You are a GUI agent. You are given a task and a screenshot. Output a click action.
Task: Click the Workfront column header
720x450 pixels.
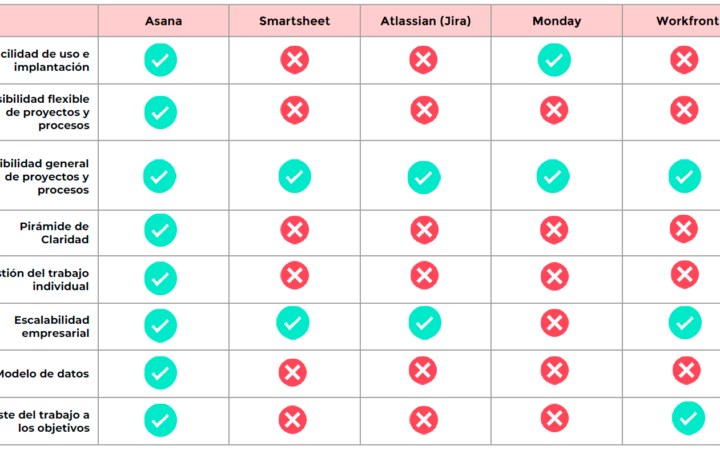[687, 21]
